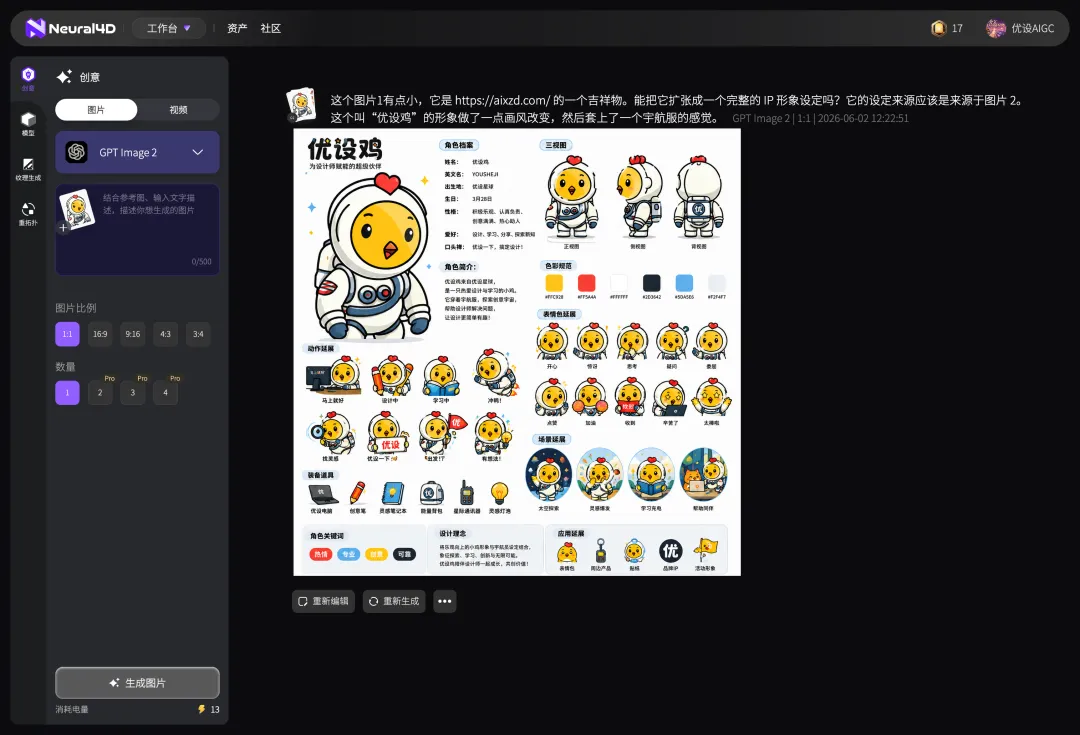Click the 重新生成 regenerate button

coord(394,601)
